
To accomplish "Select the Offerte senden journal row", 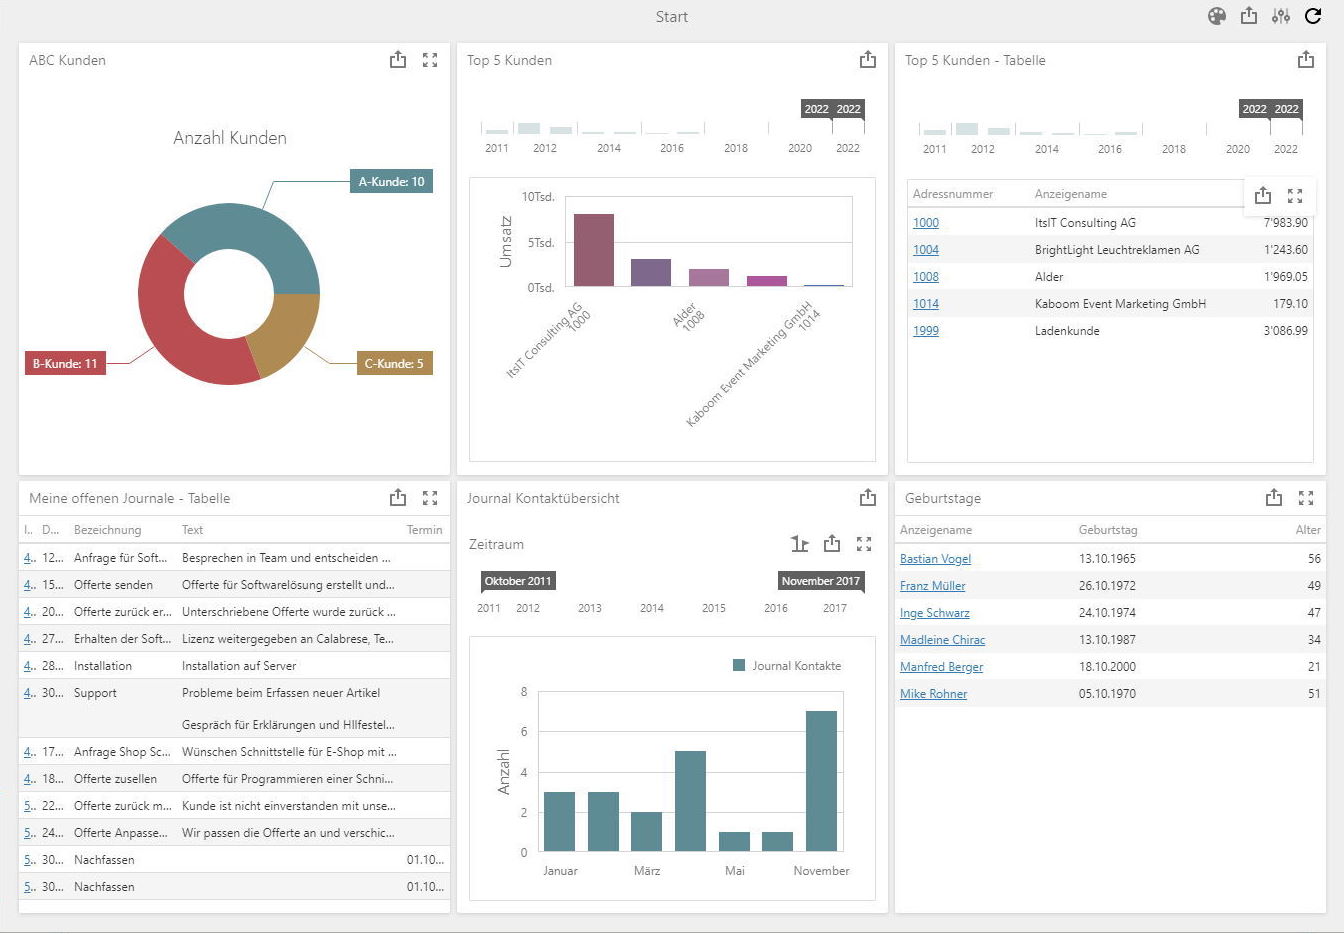I will pos(234,585).
